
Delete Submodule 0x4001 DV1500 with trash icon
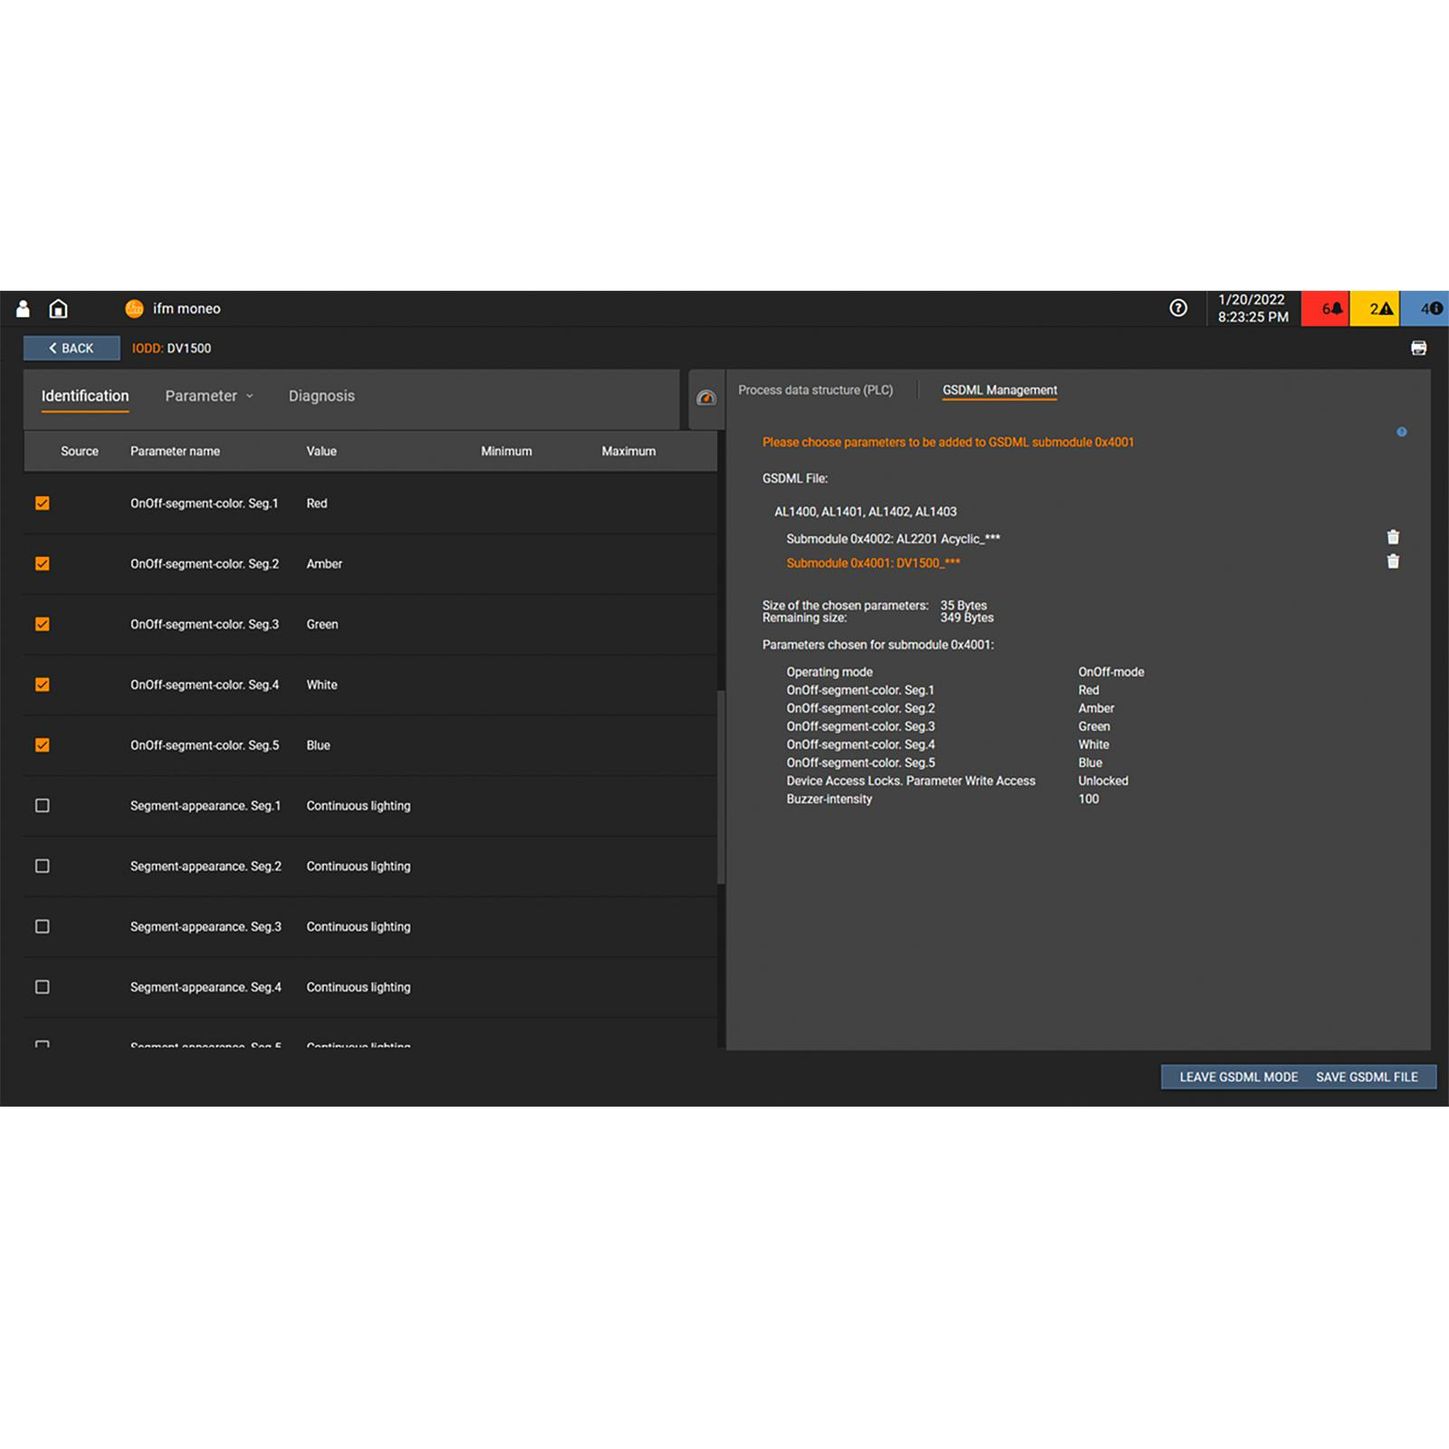click(1393, 562)
